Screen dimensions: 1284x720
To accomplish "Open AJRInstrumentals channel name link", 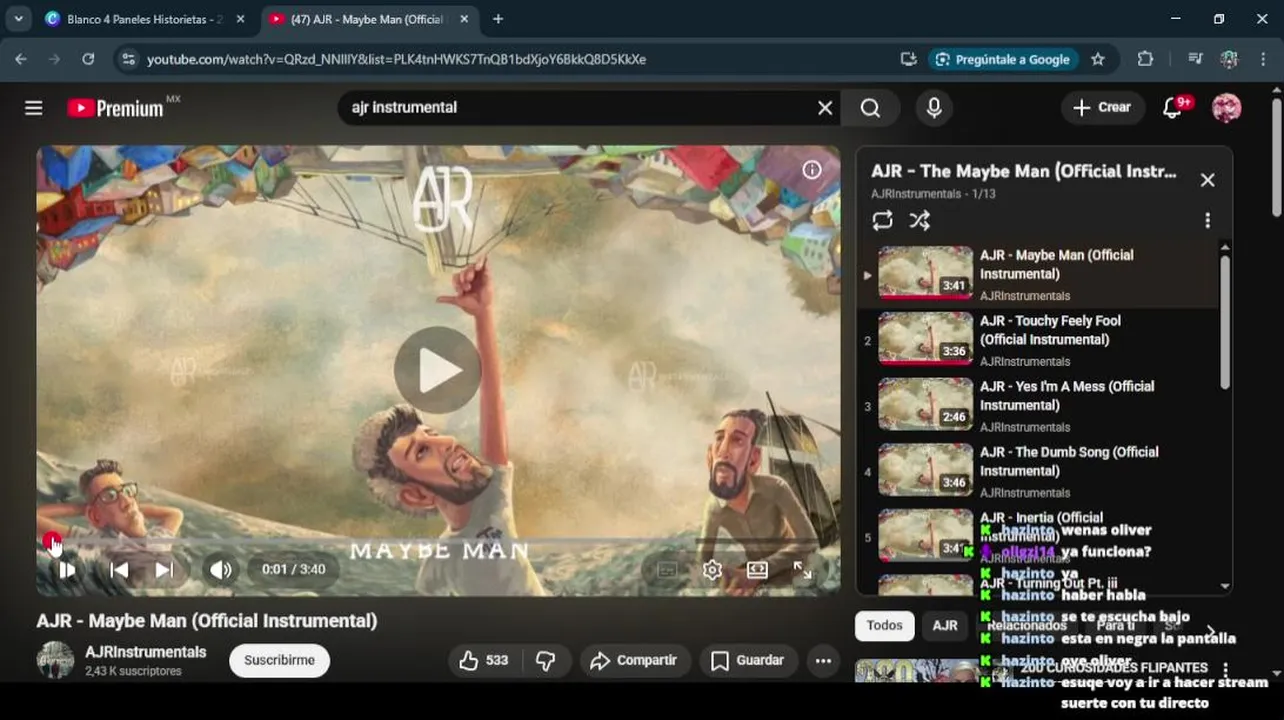I will [145, 652].
